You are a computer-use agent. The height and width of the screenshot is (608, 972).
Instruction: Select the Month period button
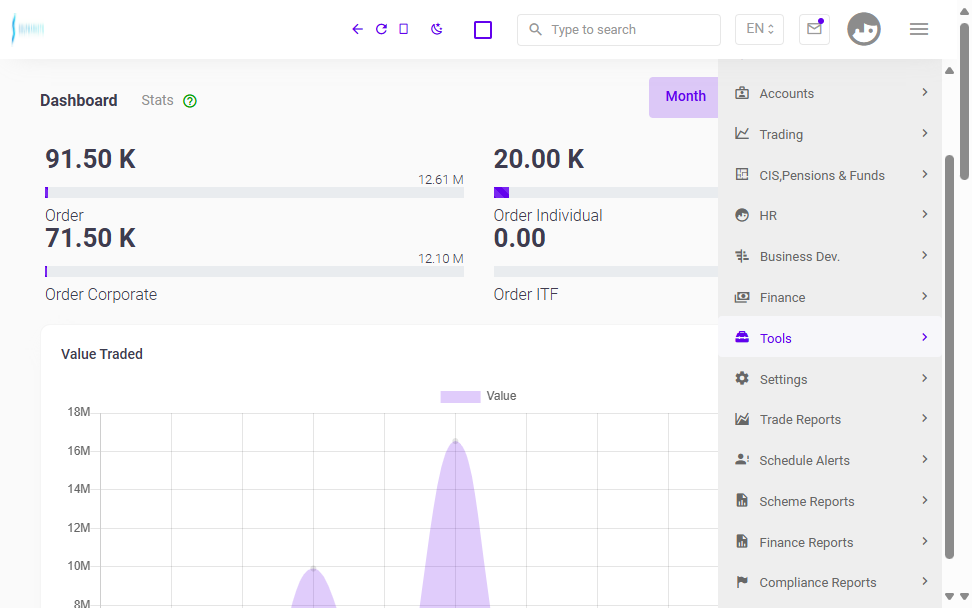click(x=684, y=97)
